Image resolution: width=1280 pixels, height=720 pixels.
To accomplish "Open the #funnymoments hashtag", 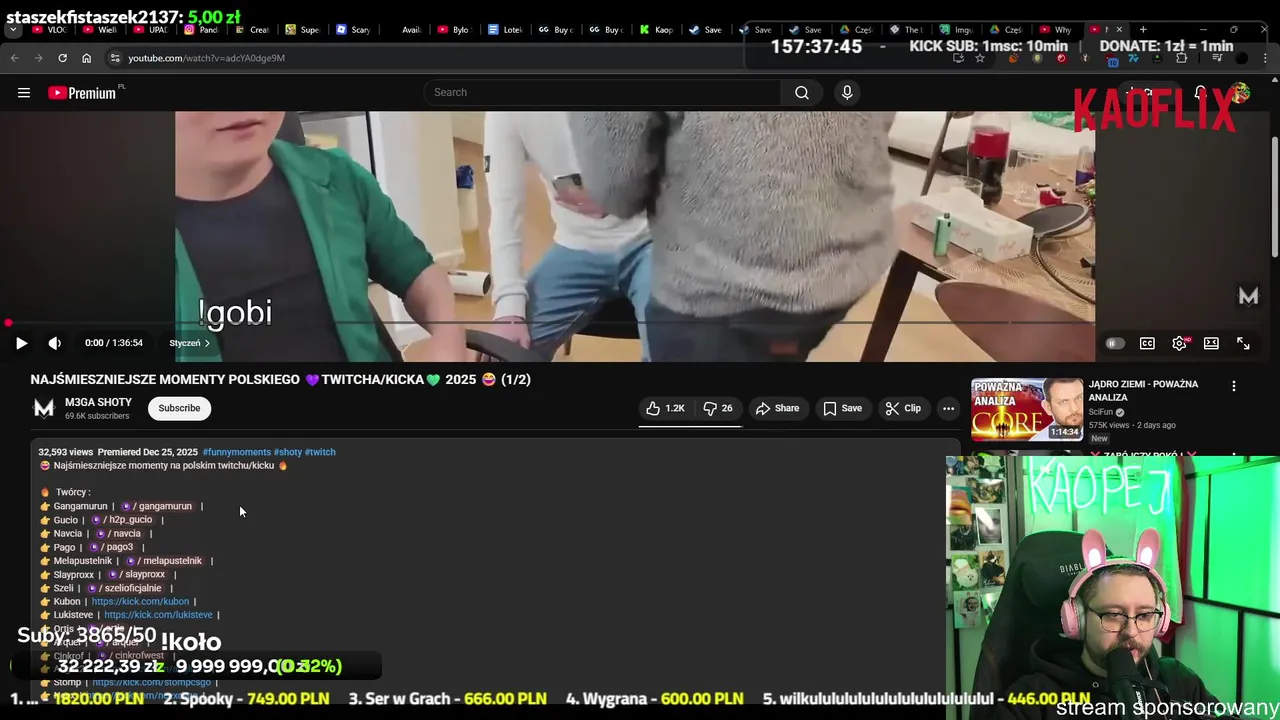I will 237,452.
